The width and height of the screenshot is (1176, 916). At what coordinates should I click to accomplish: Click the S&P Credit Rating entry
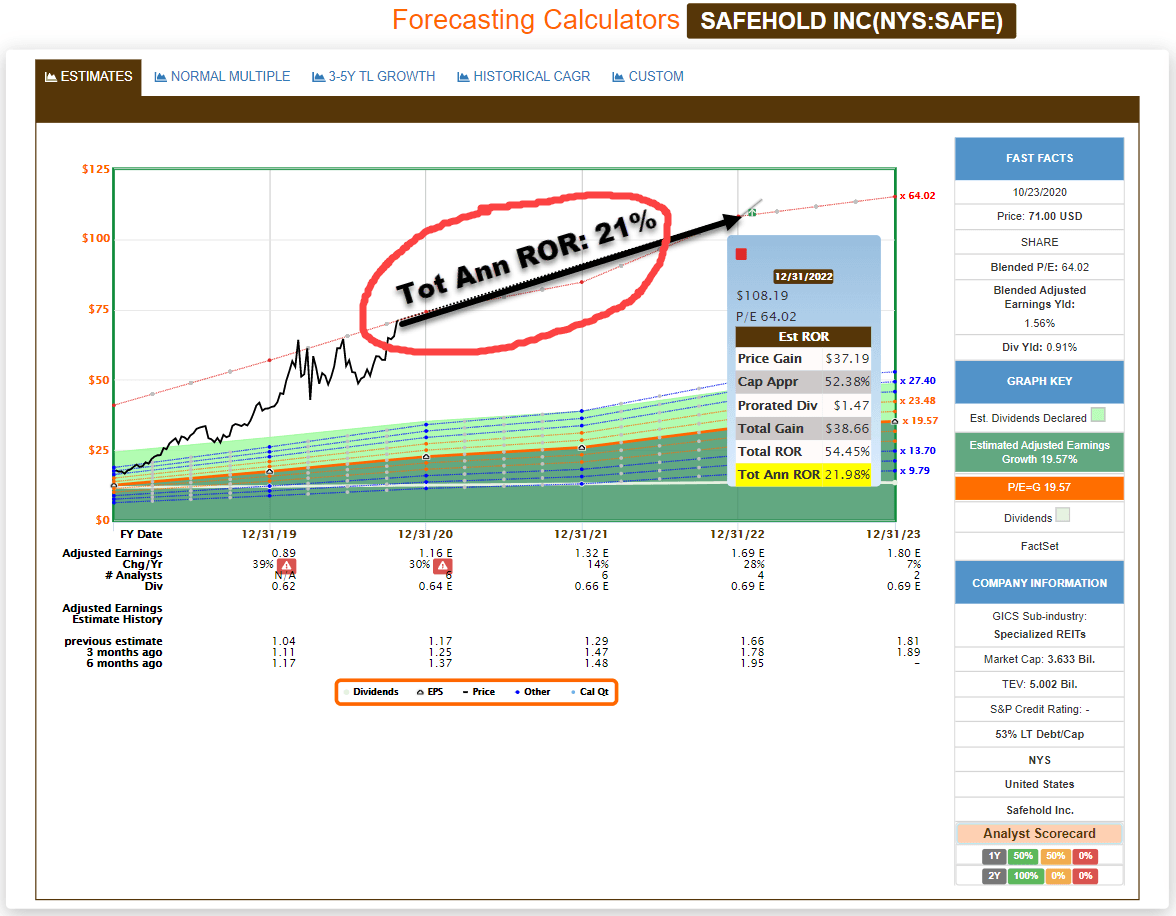(x=1040, y=709)
